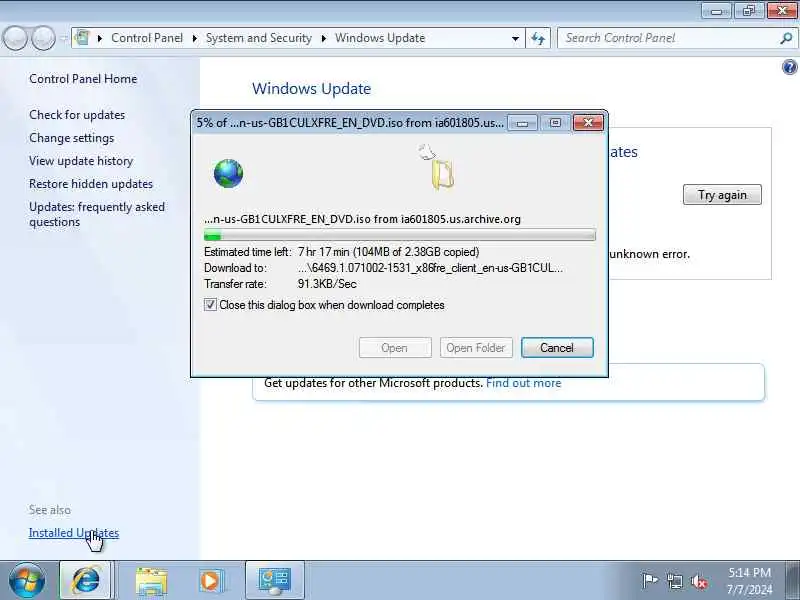Click the Try again button
The width and height of the screenshot is (800, 600).
point(722,195)
